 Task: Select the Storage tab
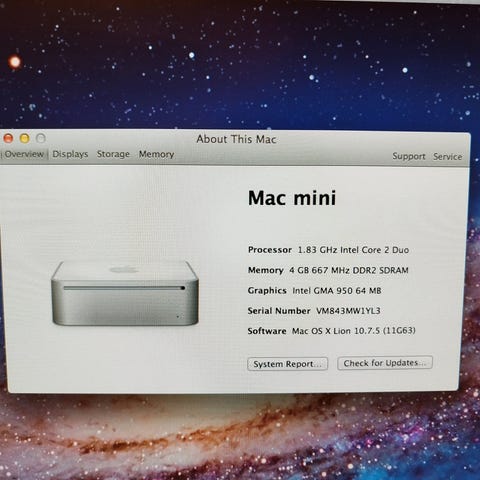coord(113,154)
